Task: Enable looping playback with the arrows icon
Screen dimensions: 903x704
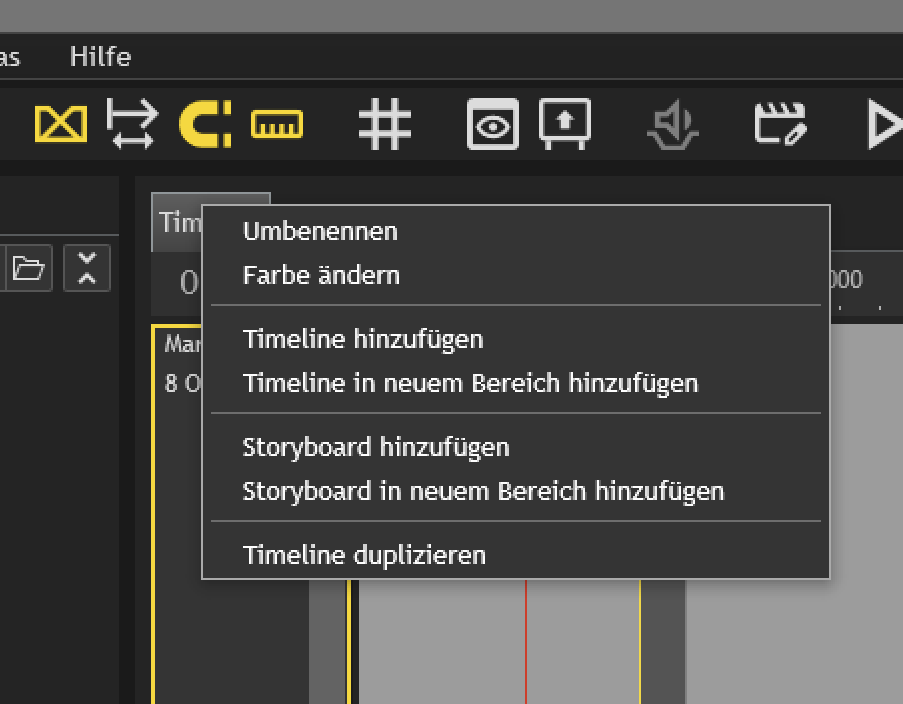Action: 132,122
